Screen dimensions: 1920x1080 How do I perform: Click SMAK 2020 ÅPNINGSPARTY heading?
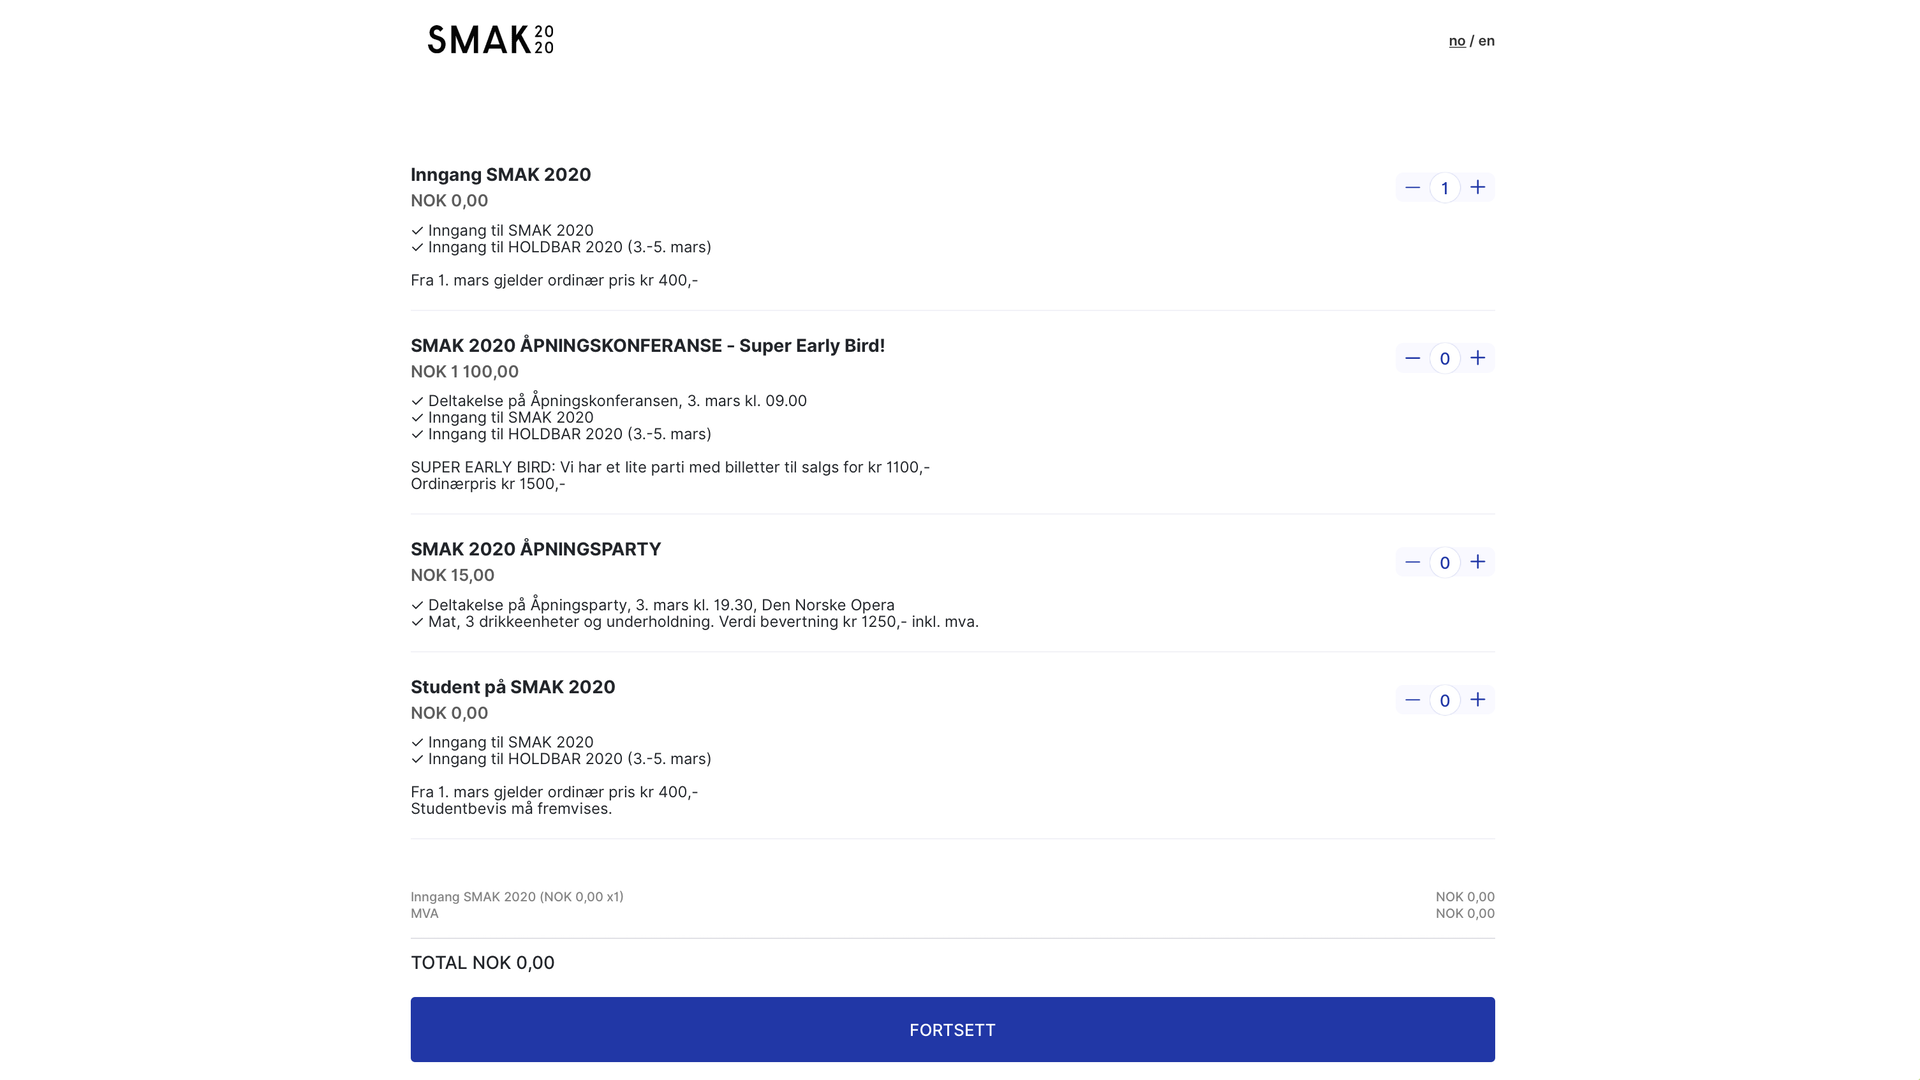click(535, 549)
